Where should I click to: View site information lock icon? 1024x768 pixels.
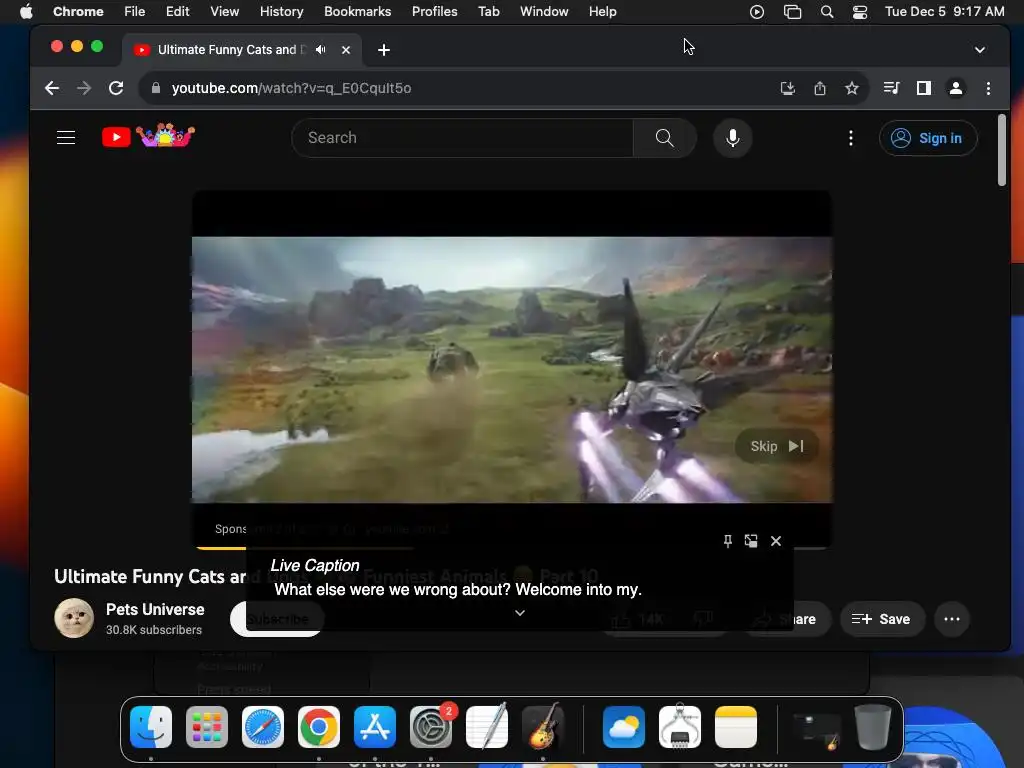point(155,88)
